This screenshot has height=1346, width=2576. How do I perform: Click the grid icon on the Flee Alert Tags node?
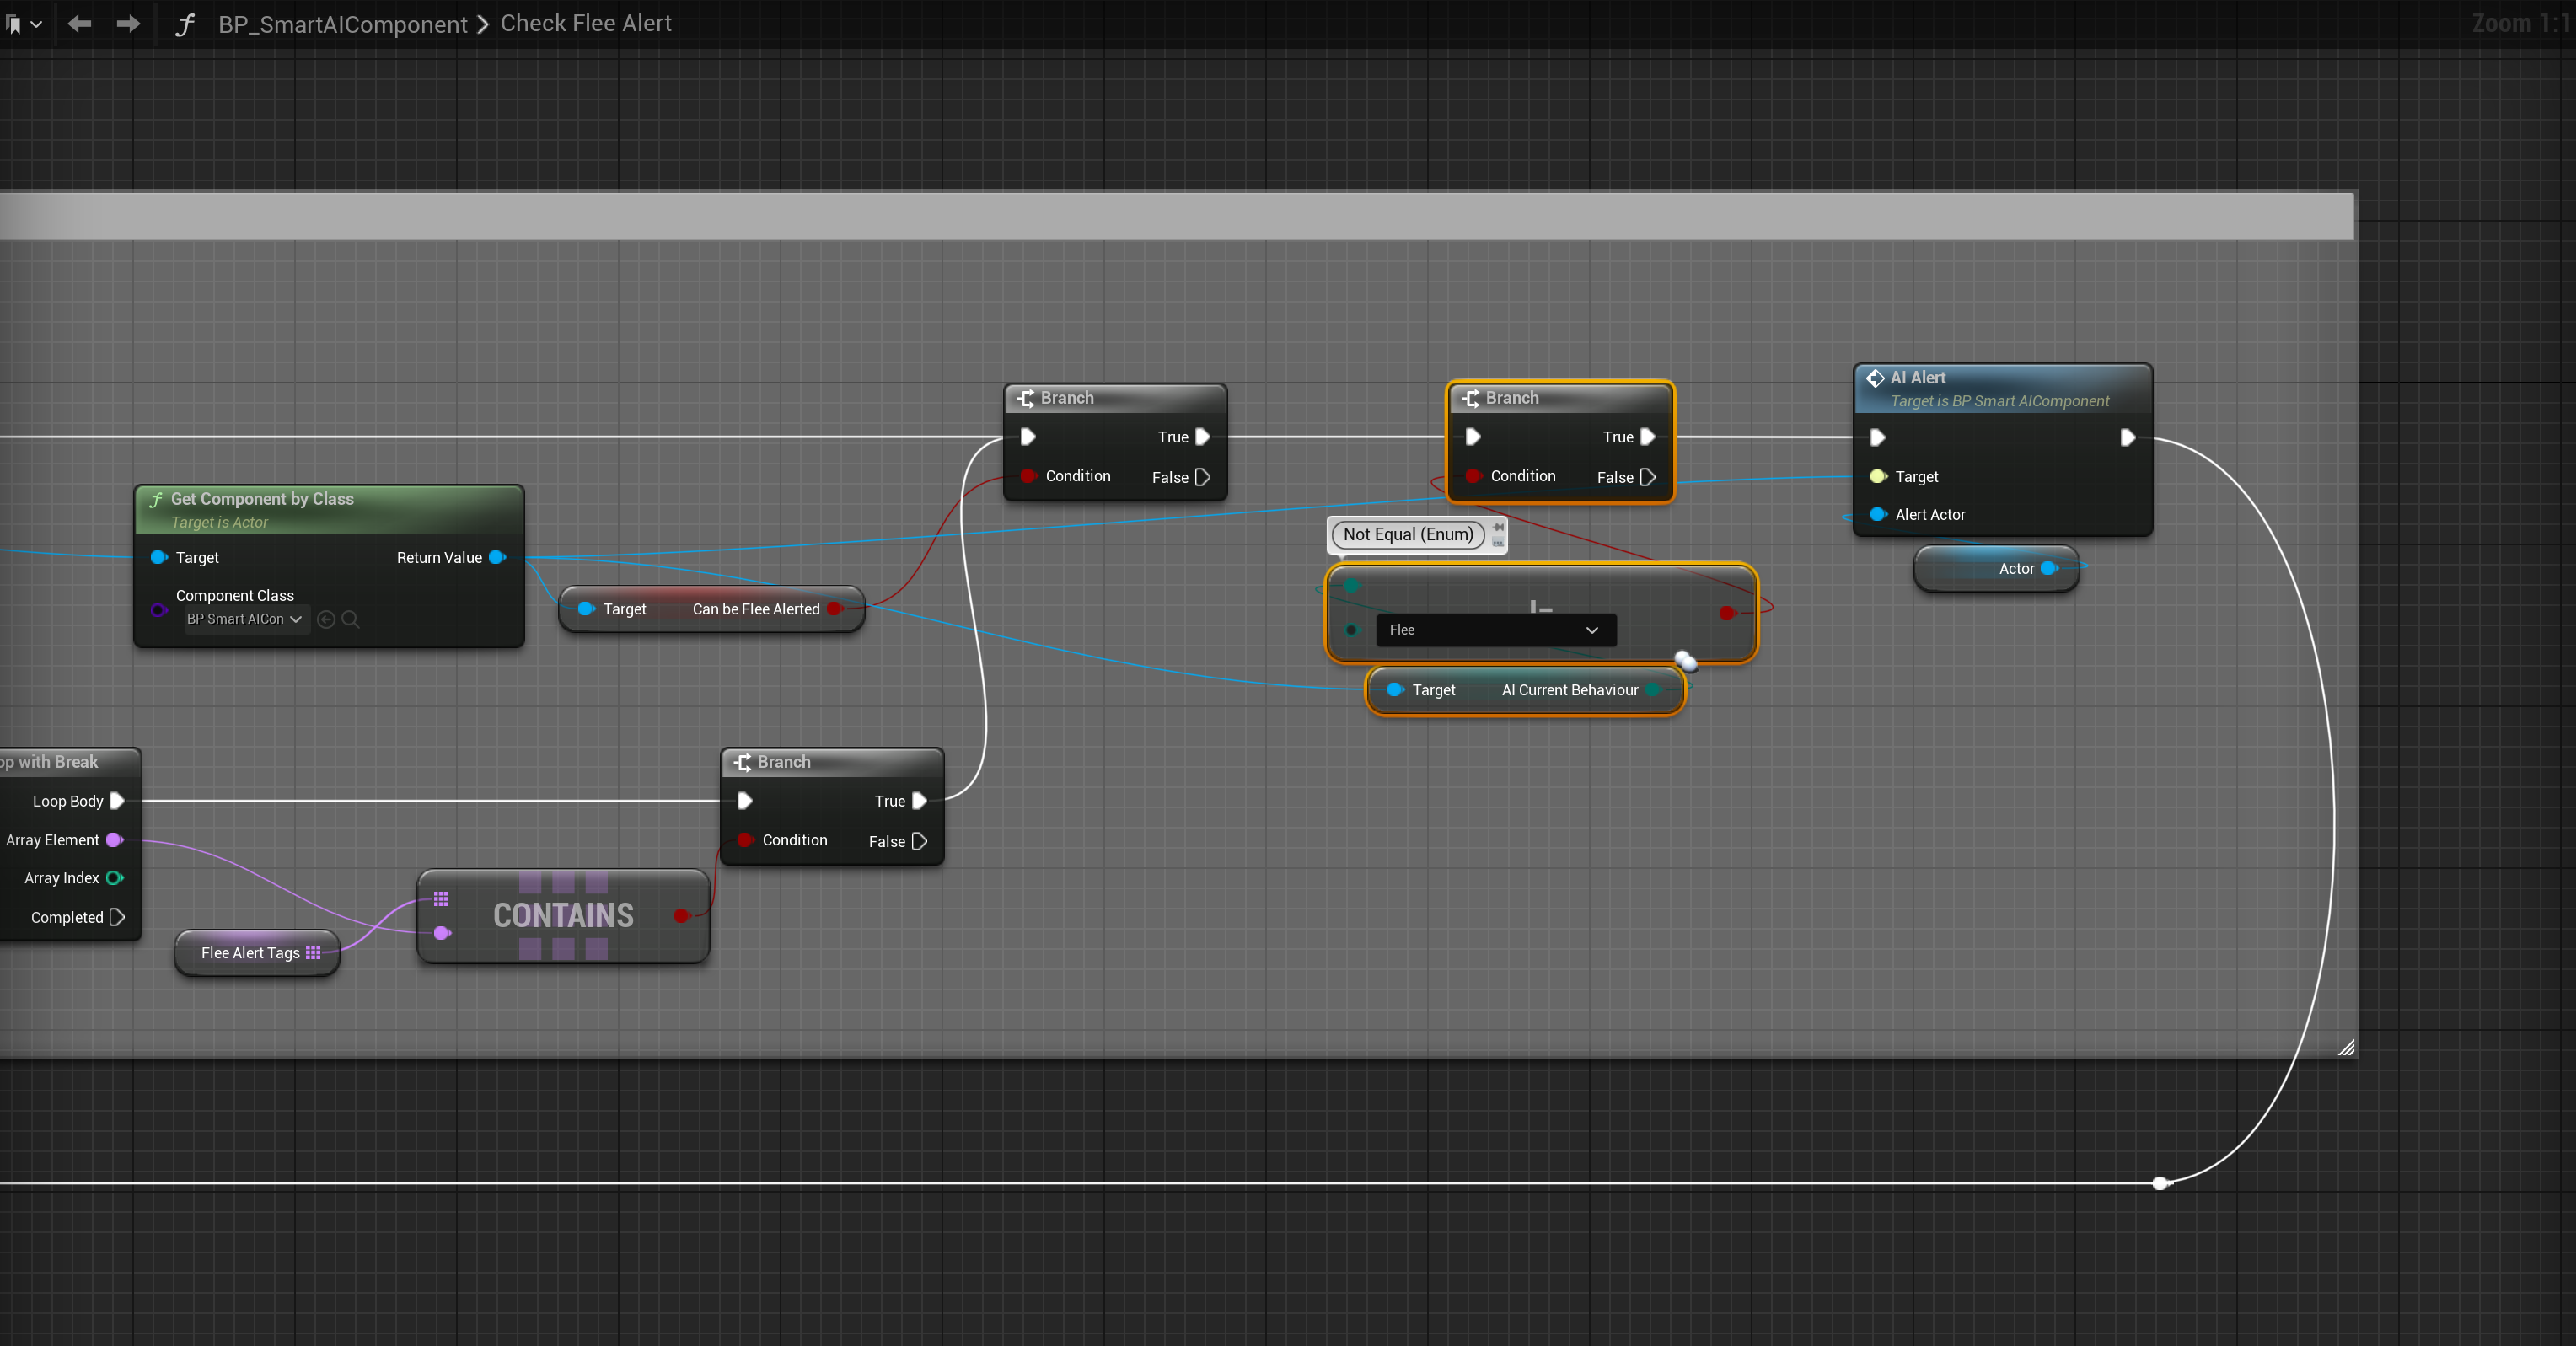coord(314,952)
